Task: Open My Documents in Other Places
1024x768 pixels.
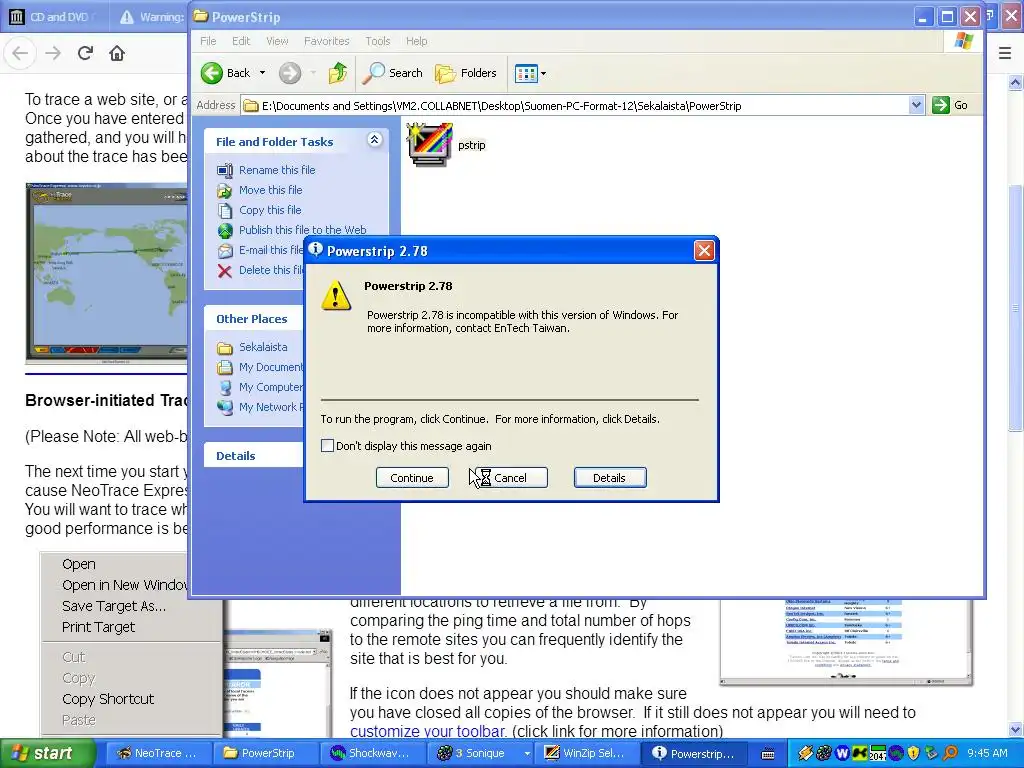Action: (271, 367)
